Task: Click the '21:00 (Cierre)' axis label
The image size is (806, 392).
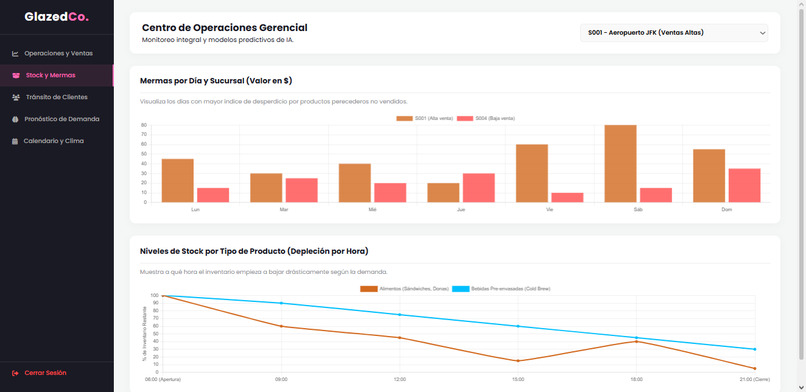Action: point(755,380)
